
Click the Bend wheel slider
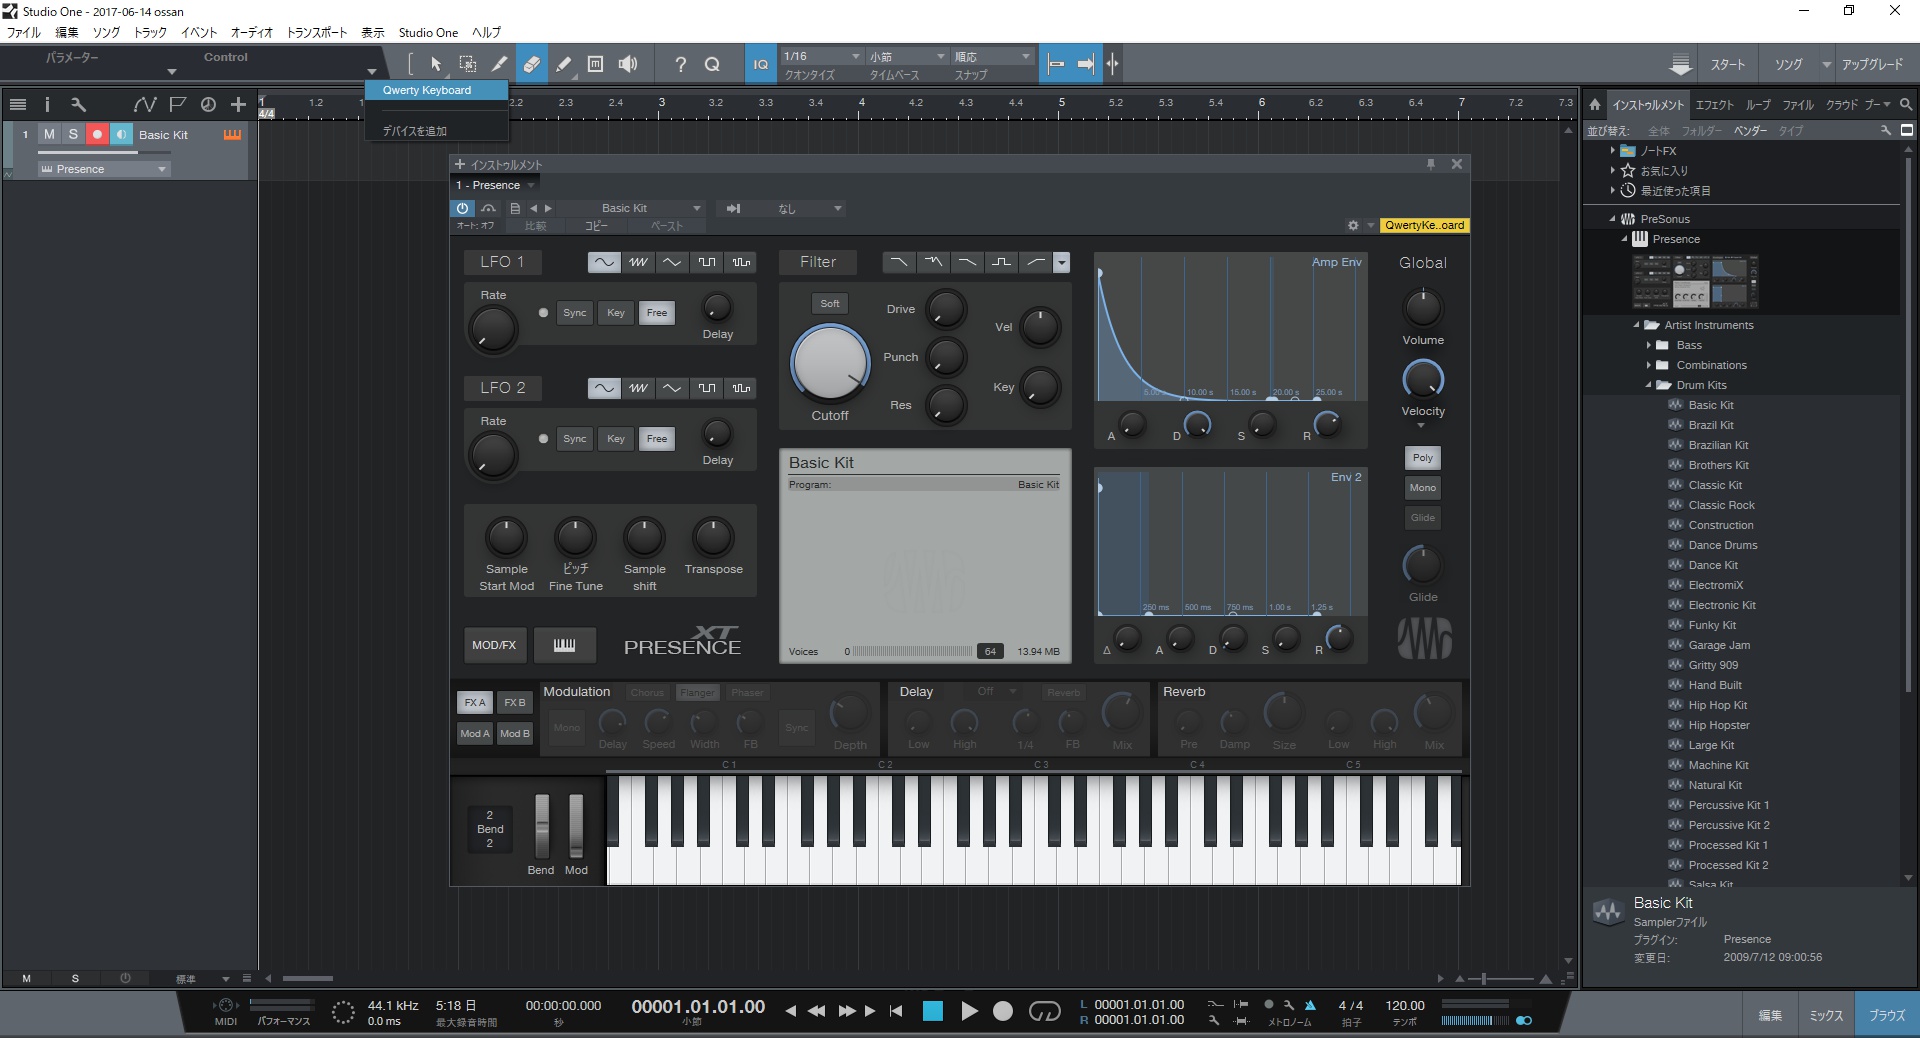point(542,826)
